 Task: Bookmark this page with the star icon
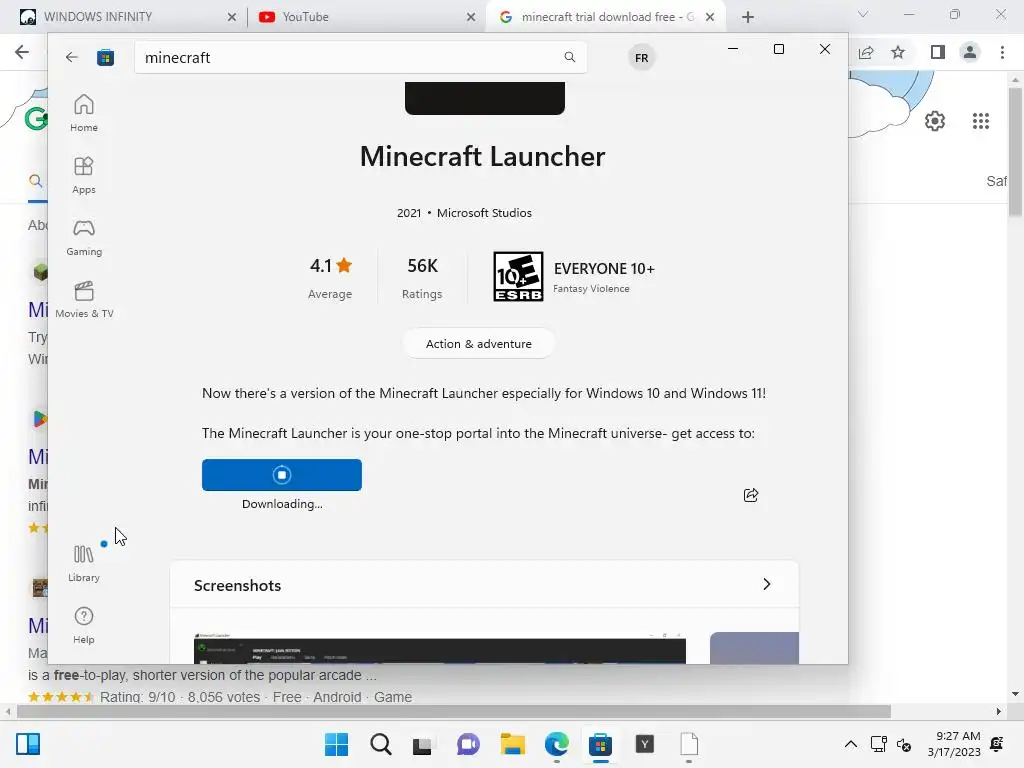(898, 52)
